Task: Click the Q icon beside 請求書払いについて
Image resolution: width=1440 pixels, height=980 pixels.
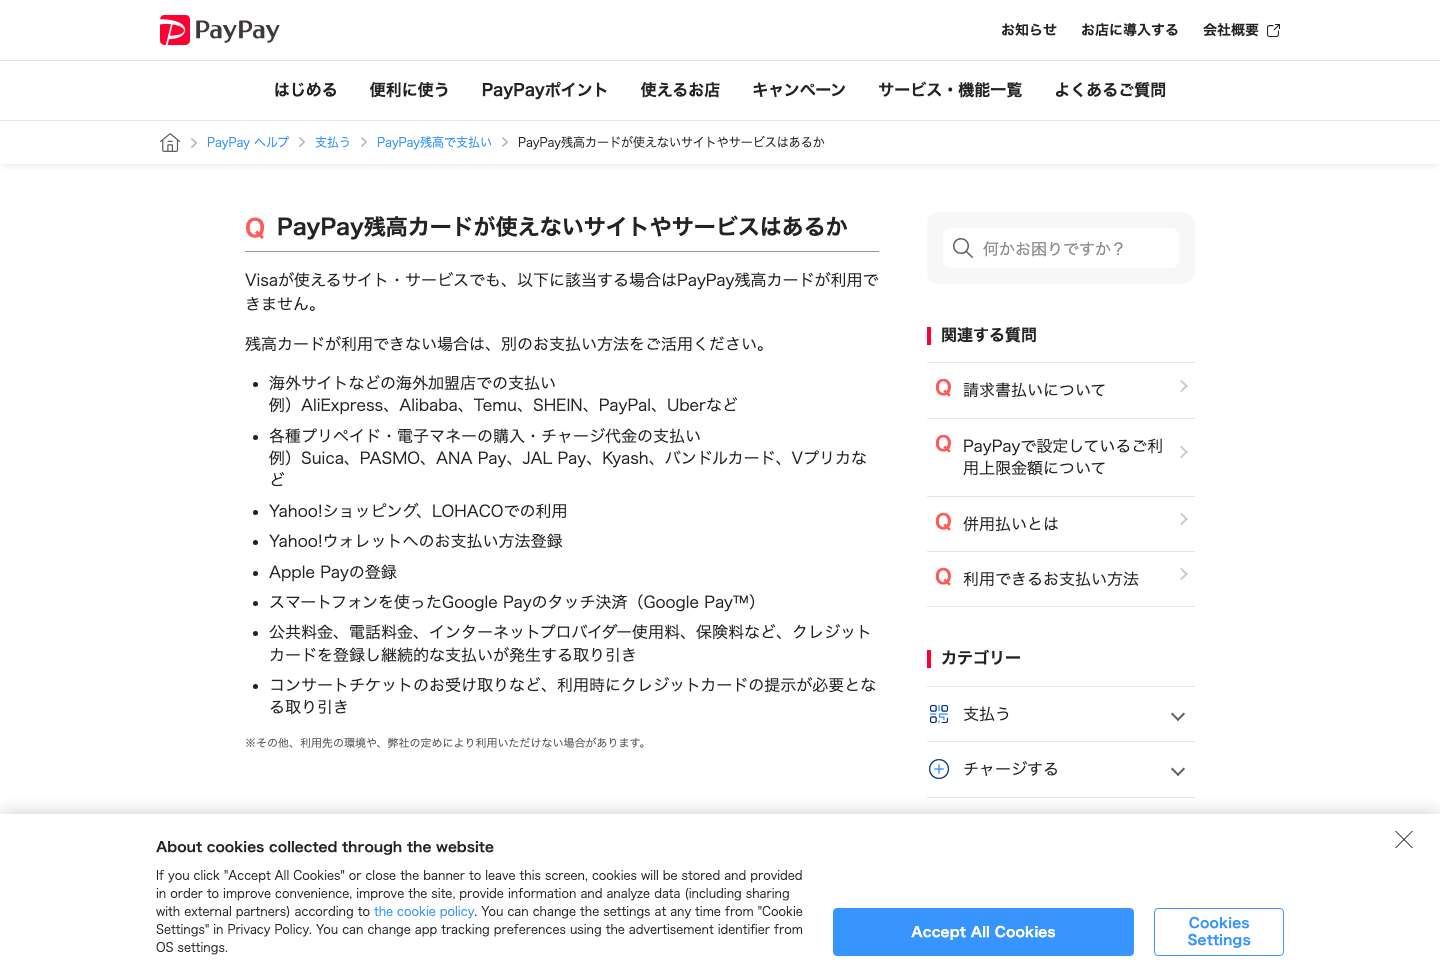Action: click(942, 389)
